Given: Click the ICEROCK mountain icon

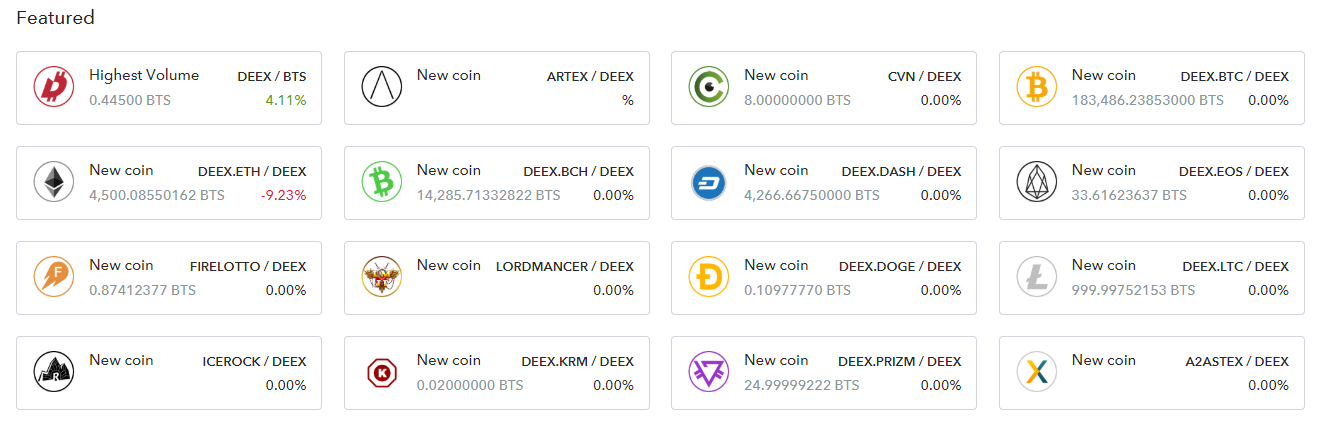Looking at the screenshot, I should pyautogui.click(x=54, y=372).
